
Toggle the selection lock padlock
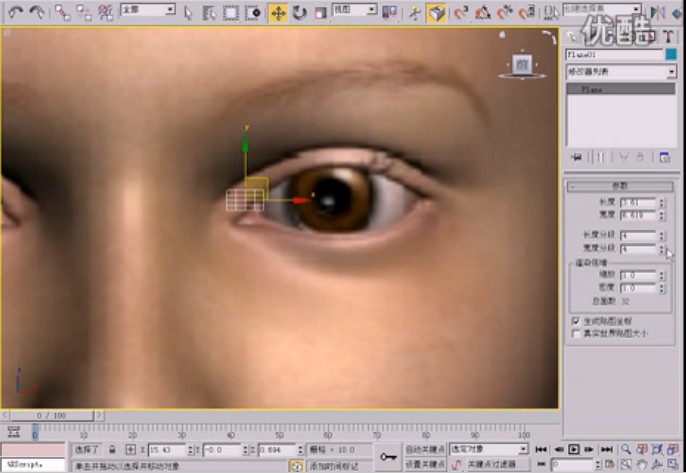pyautogui.click(x=112, y=450)
